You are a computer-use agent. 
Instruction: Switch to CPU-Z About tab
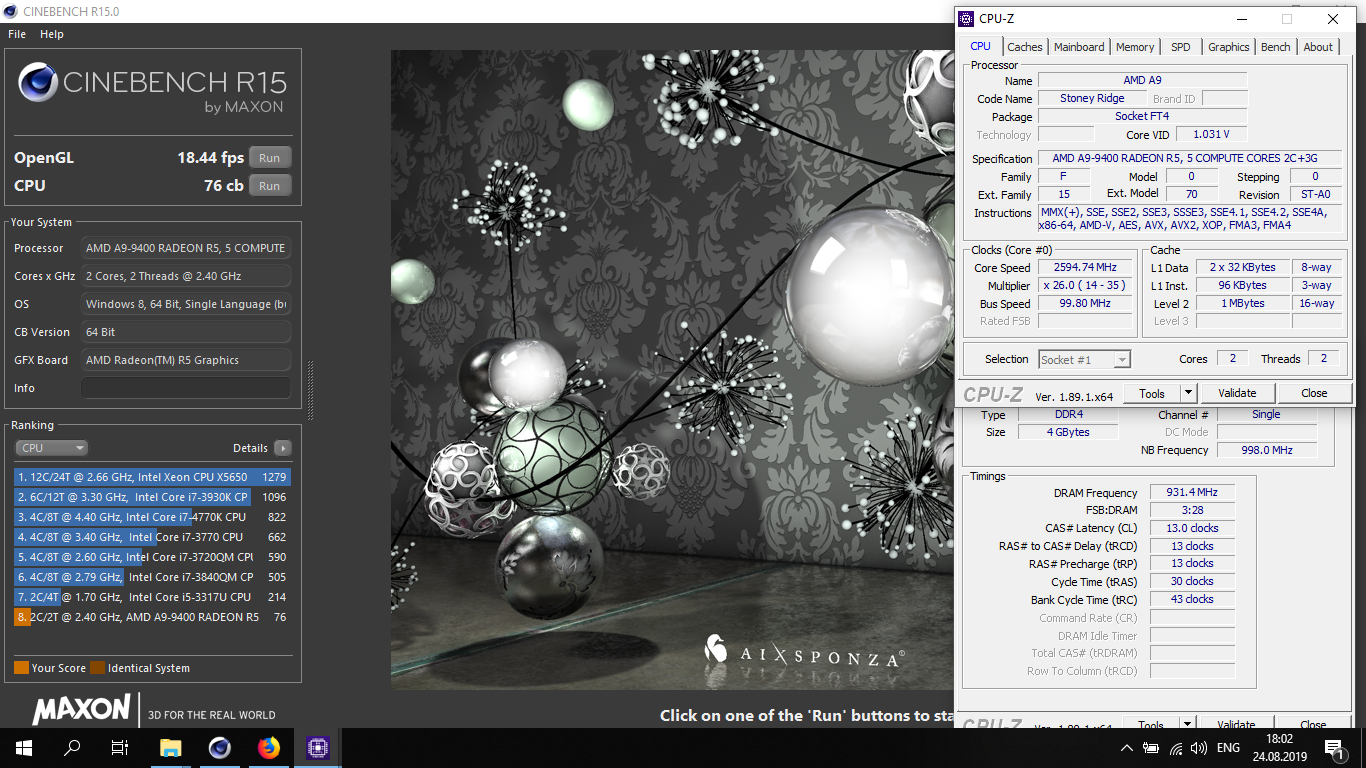1318,47
